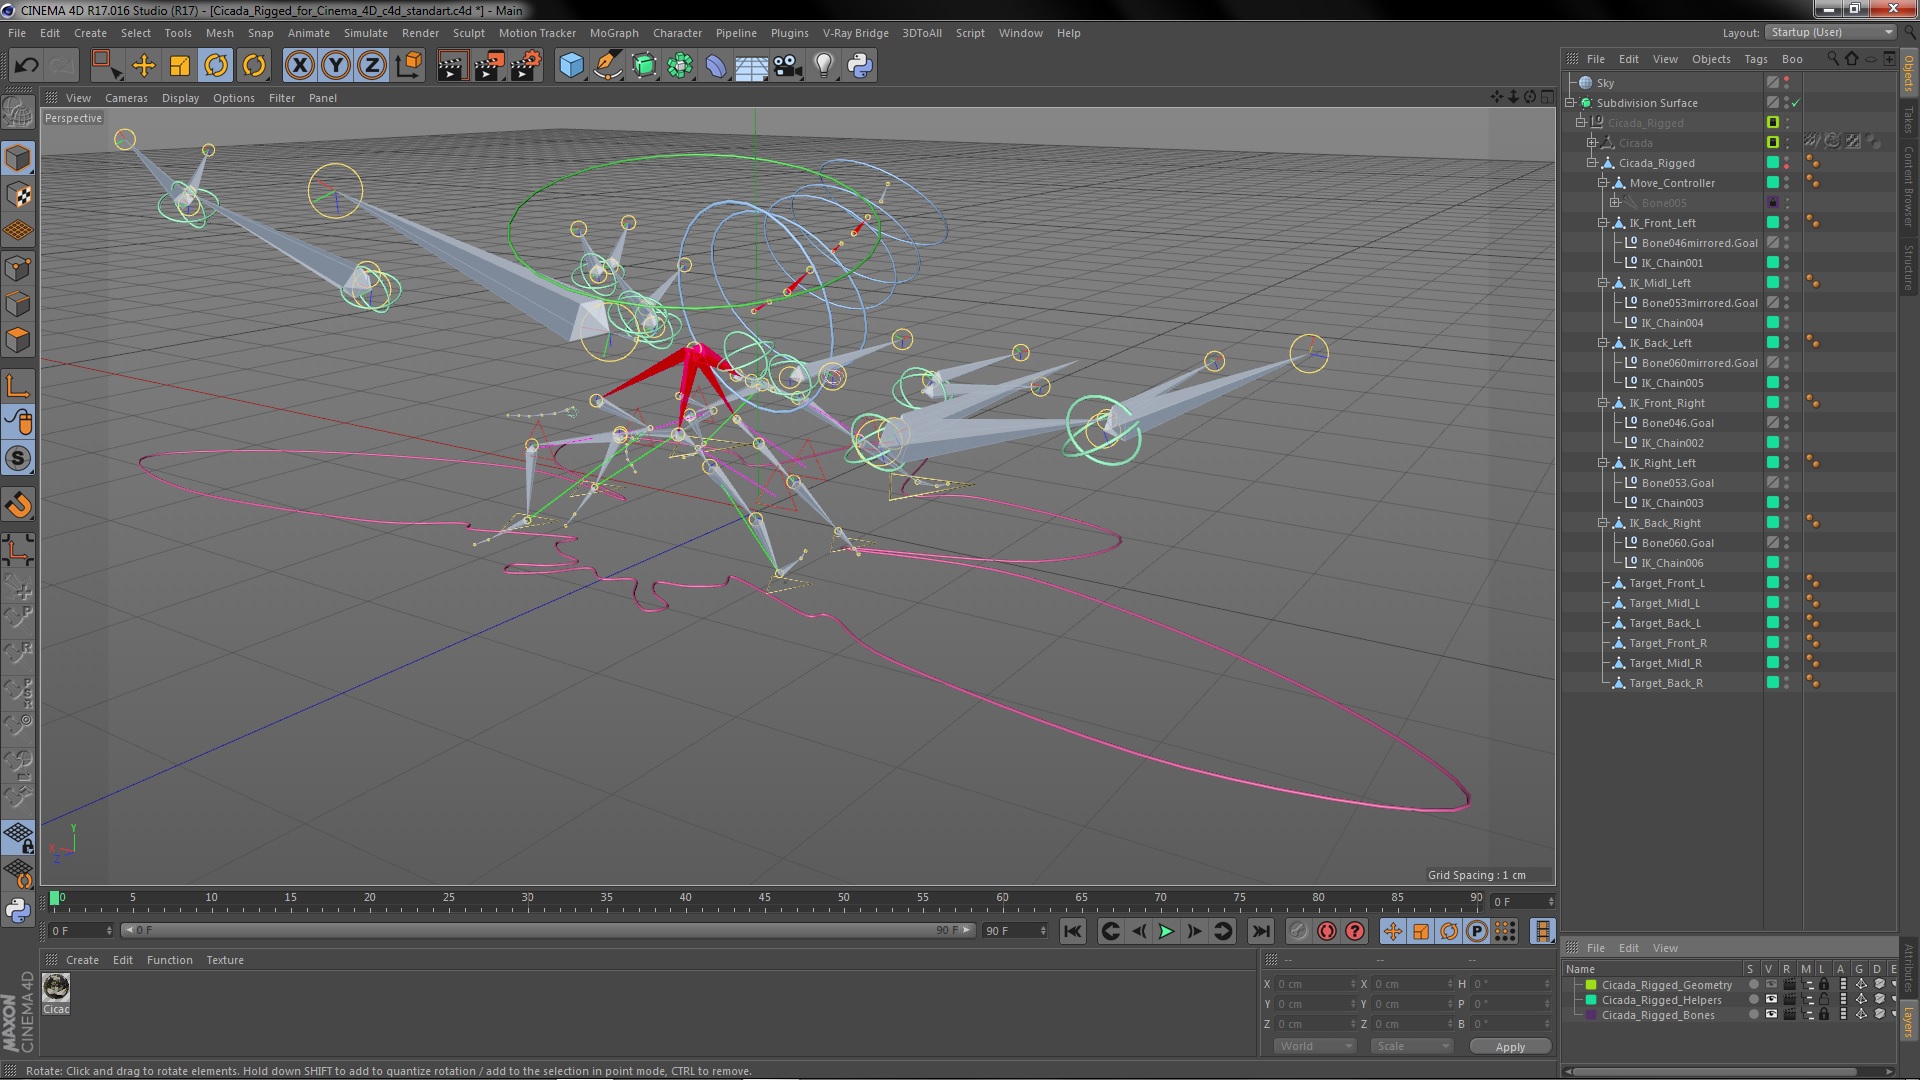Viewport: 1920px width, 1080px height.
Task: Select the Rotate tool
Action: click(216, 66)
